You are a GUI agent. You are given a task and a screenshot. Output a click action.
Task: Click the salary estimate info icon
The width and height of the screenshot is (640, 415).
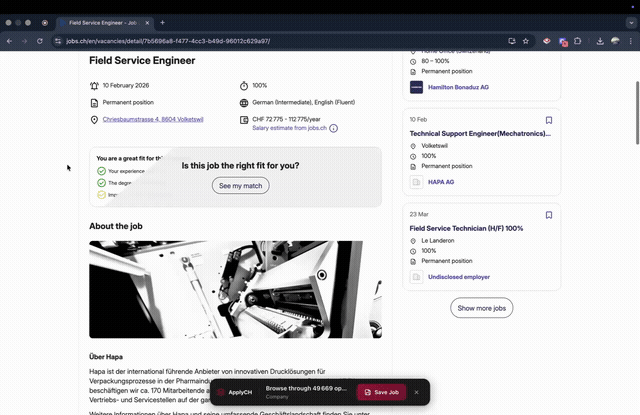(x=334, y=128)
